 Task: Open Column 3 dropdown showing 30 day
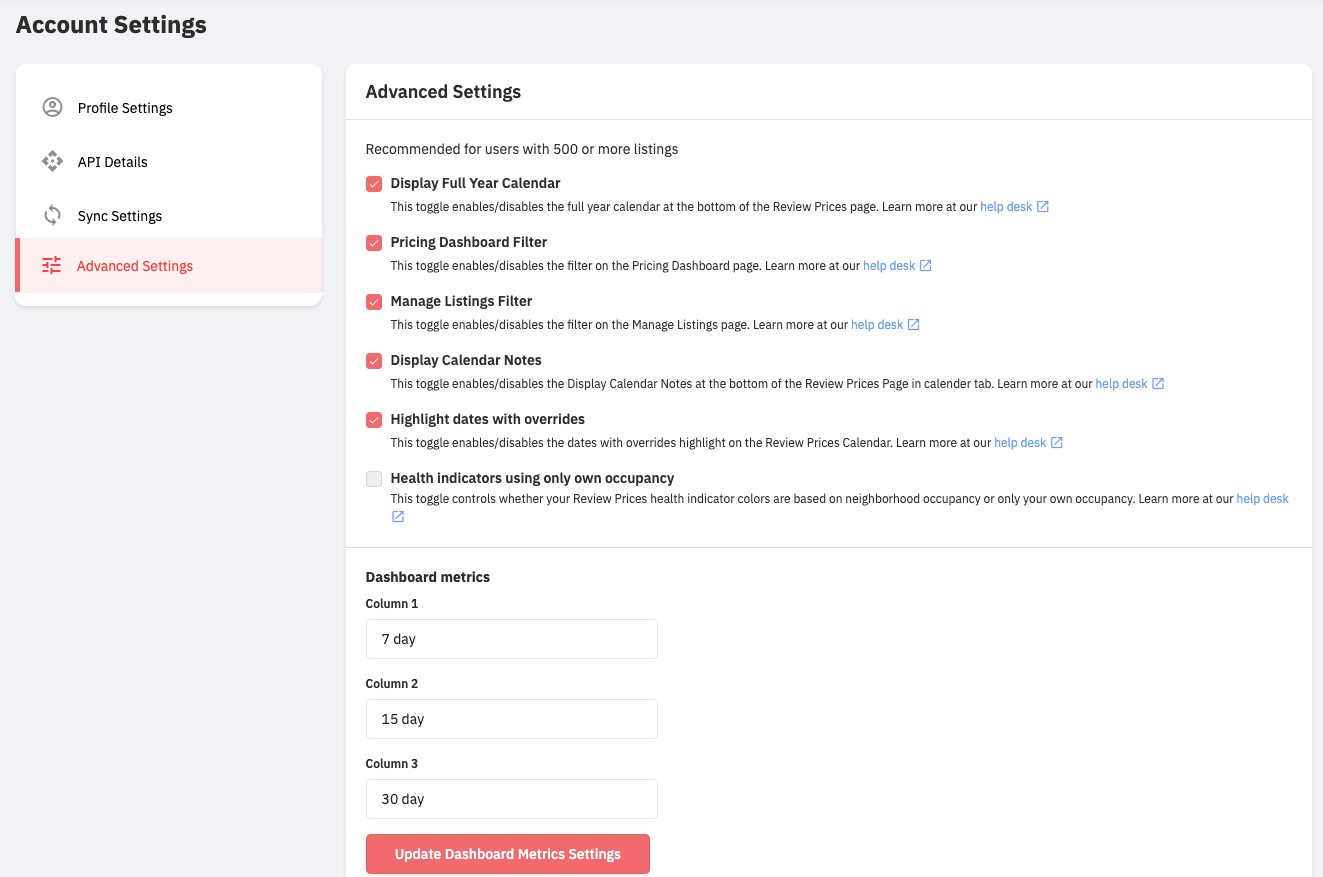point(512,799)
